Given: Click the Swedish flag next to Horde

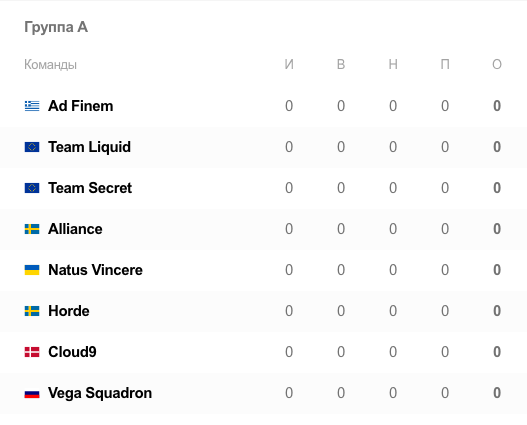Looking at the screenshot, I should coord(32,311).
